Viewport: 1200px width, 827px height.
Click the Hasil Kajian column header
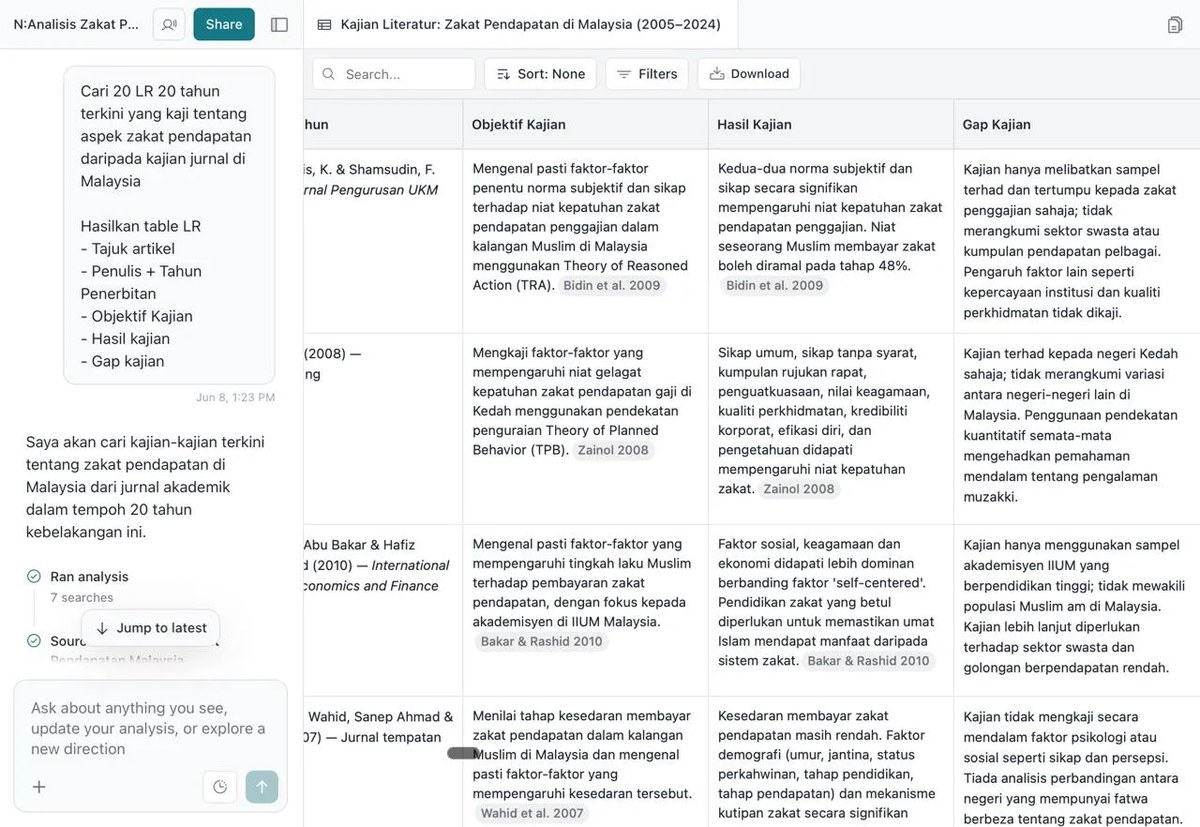click(x=754, y=125)
